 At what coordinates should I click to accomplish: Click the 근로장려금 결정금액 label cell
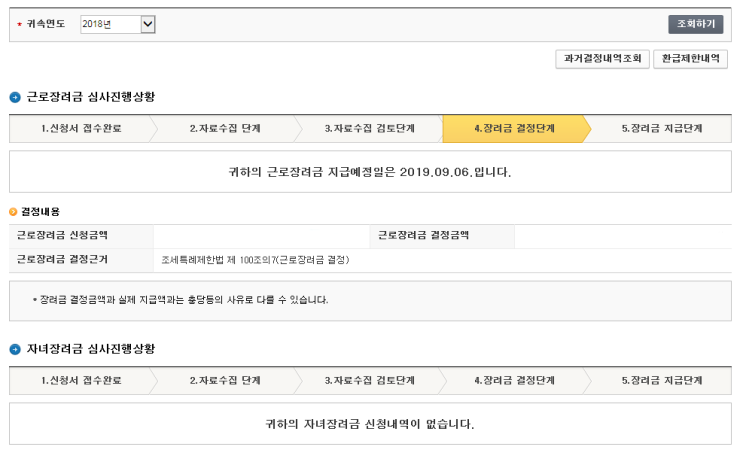click(x=442, y=236)
